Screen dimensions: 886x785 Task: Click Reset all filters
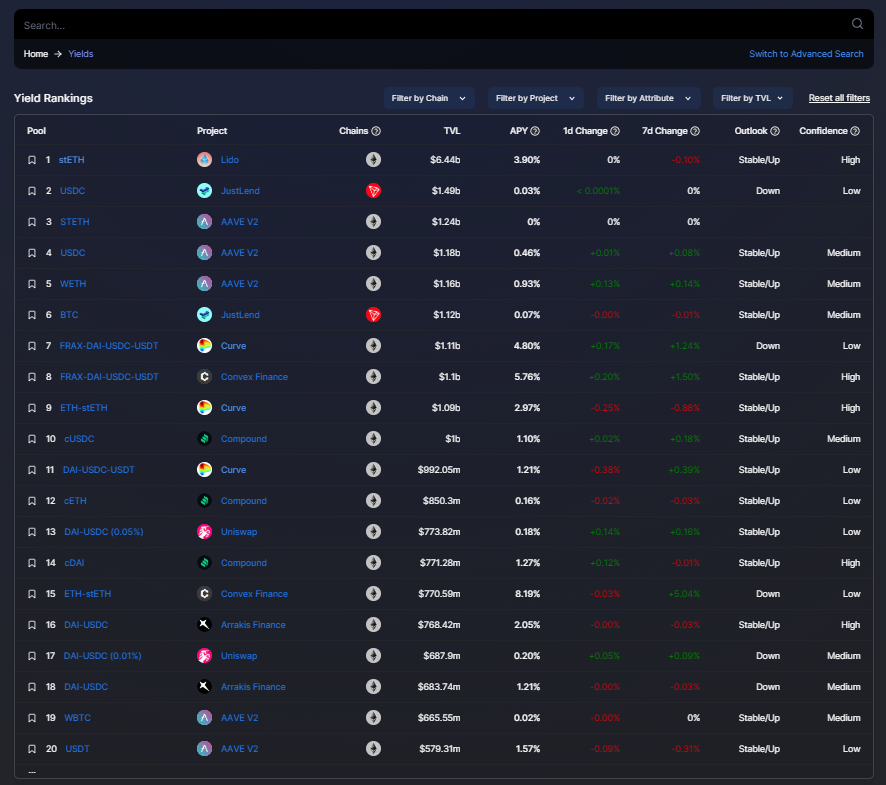(839, 98)
